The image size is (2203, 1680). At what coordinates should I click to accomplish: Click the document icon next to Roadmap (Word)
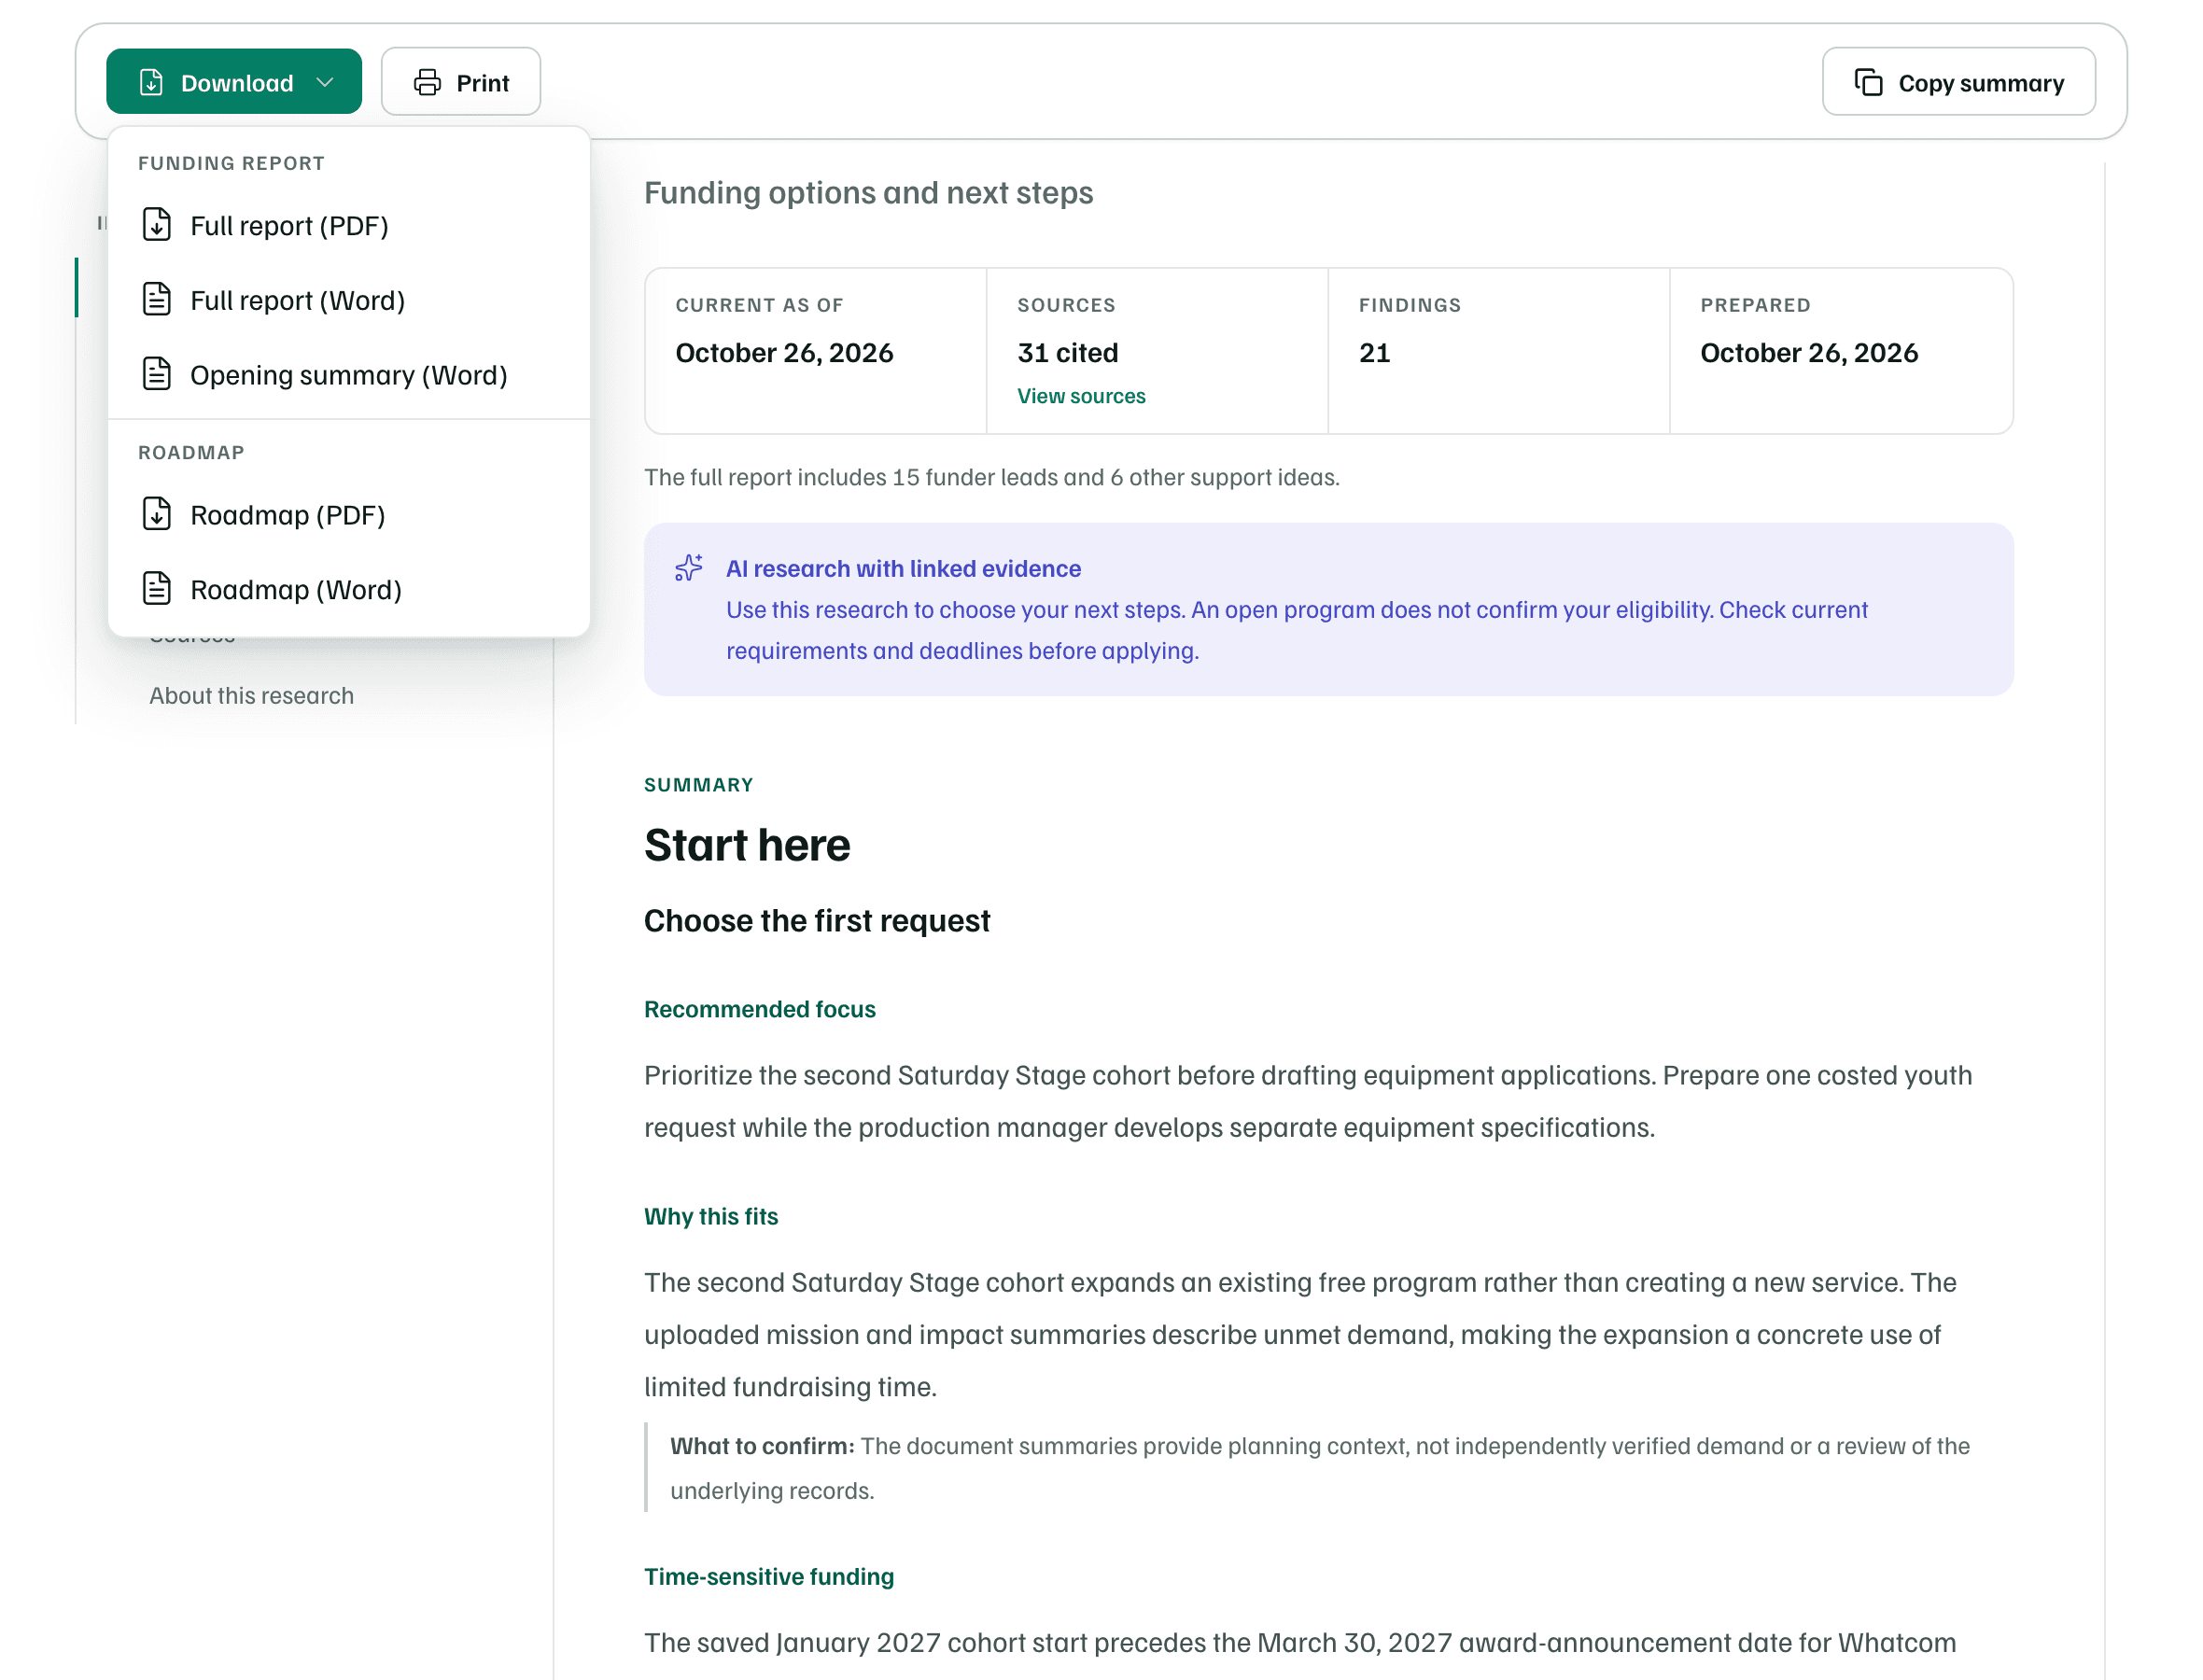coord(157,590)
